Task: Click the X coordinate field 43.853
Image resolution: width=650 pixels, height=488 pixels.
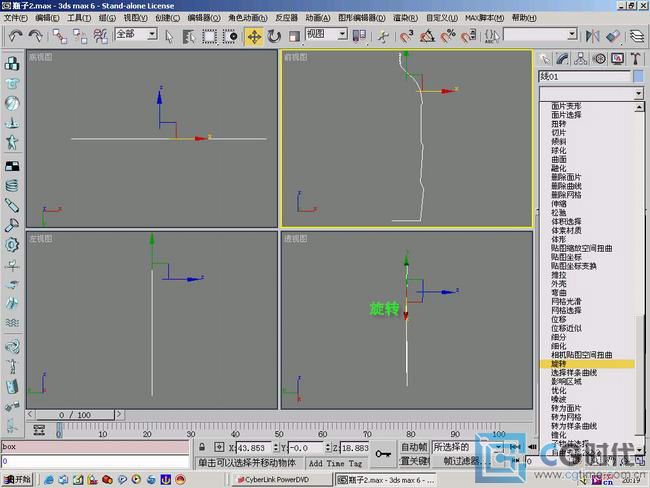Action: point(254,448)
